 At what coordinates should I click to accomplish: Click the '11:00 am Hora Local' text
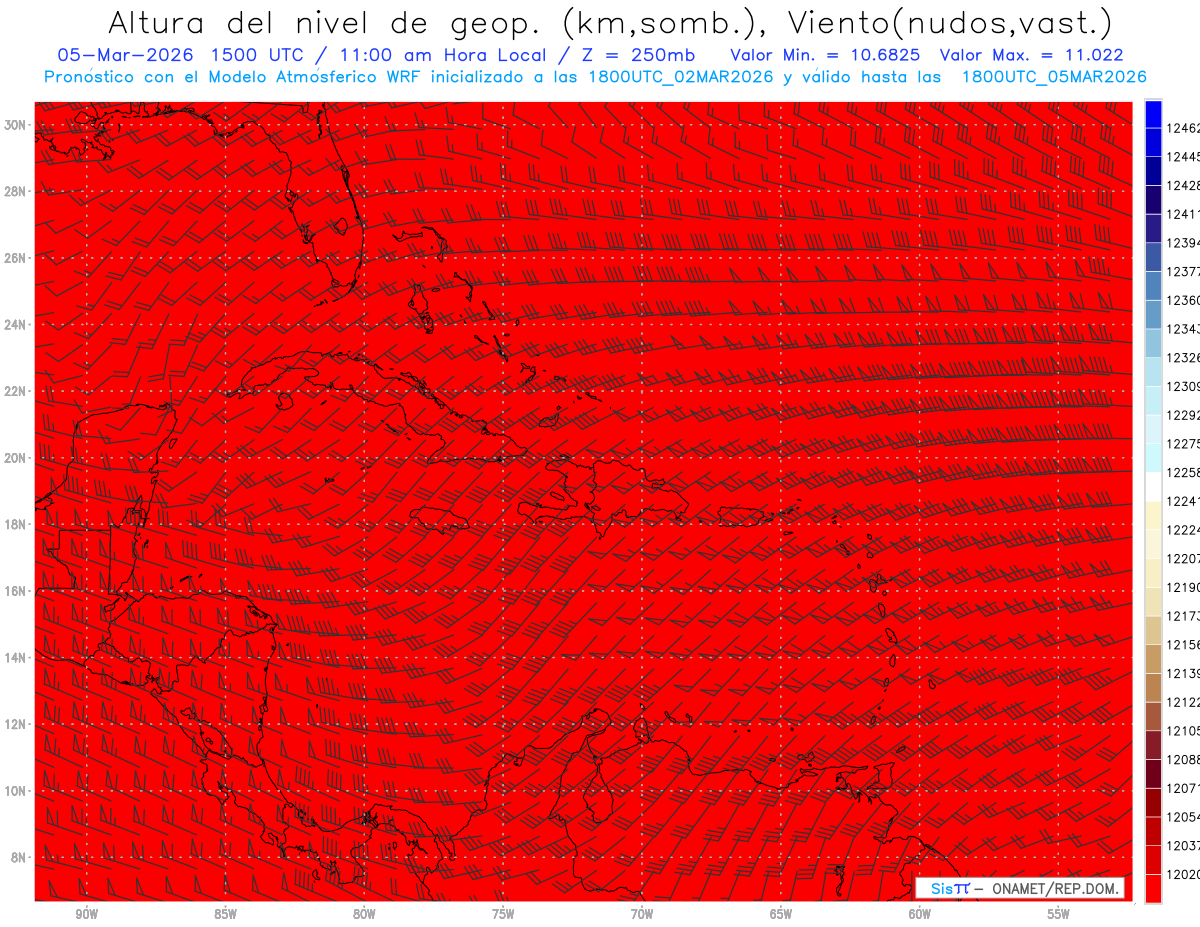446,56
